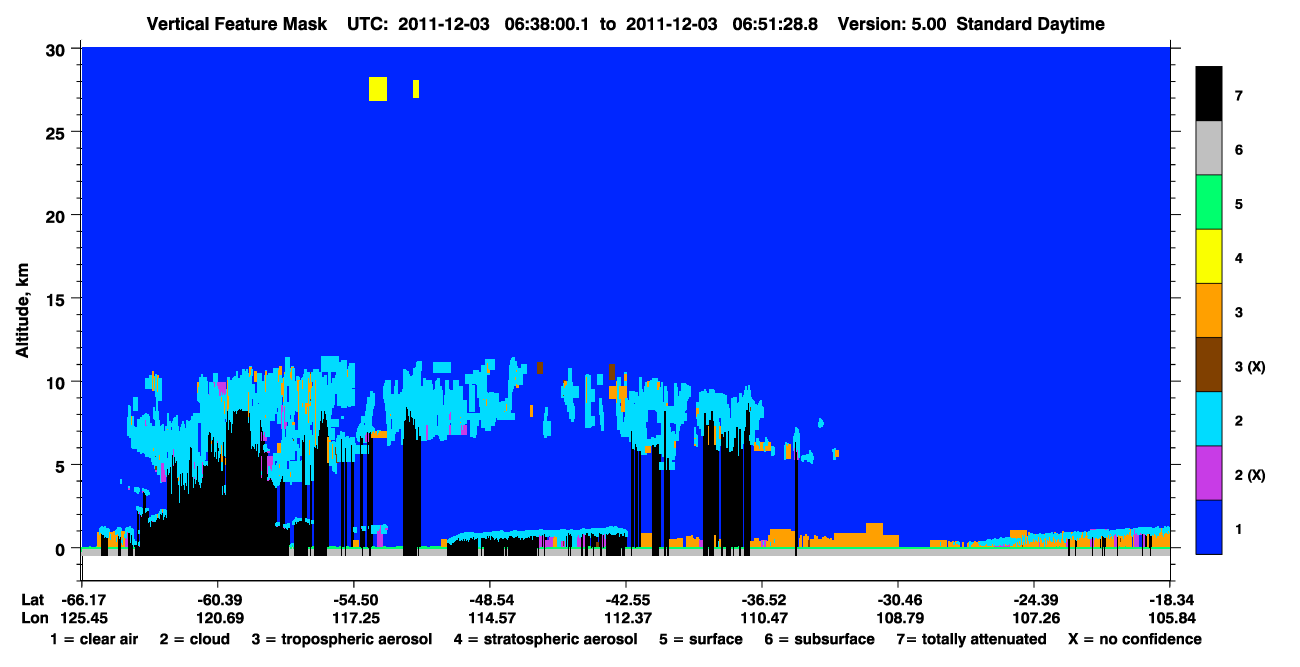Click longitude value 105.84
Viewport: 1300px width, 667px height.
point(1170,618)
